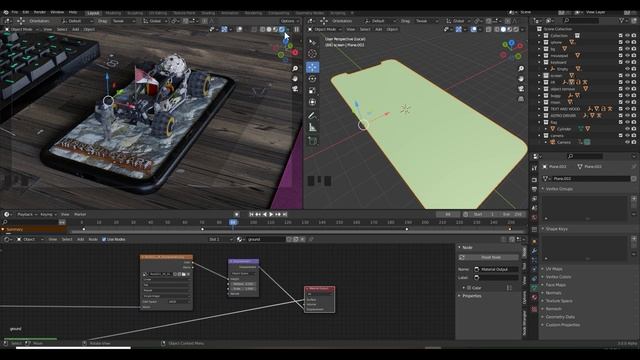Toggle Use Nodes checkbox in shader editor
The image size is (640, 360).
click(104, 240)
